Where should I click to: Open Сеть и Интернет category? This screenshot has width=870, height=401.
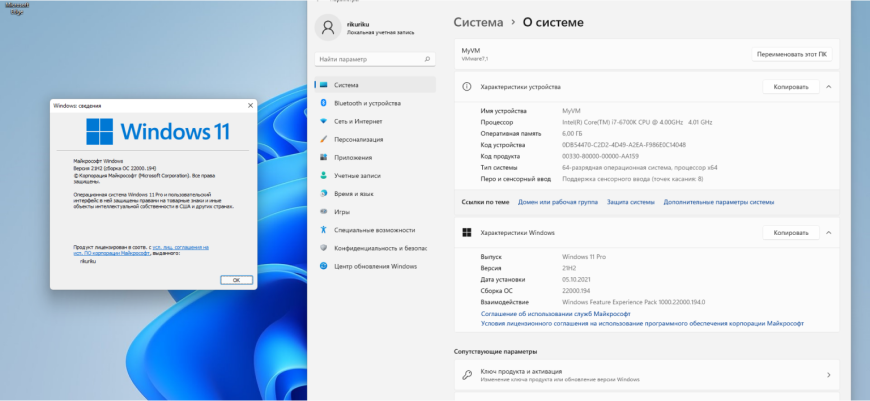tap(375, 121)
